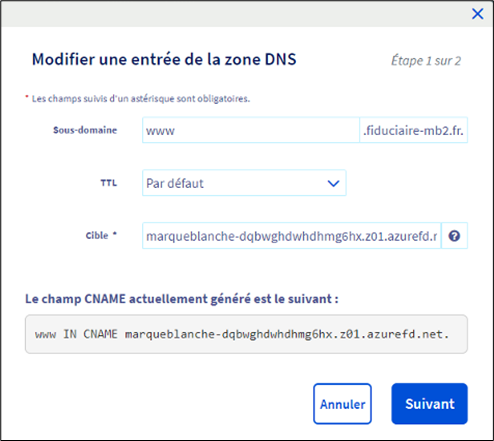Click the mandatory fields asterisk note
Viewport: 494px width, 441px height.
(x=138, y=99)
